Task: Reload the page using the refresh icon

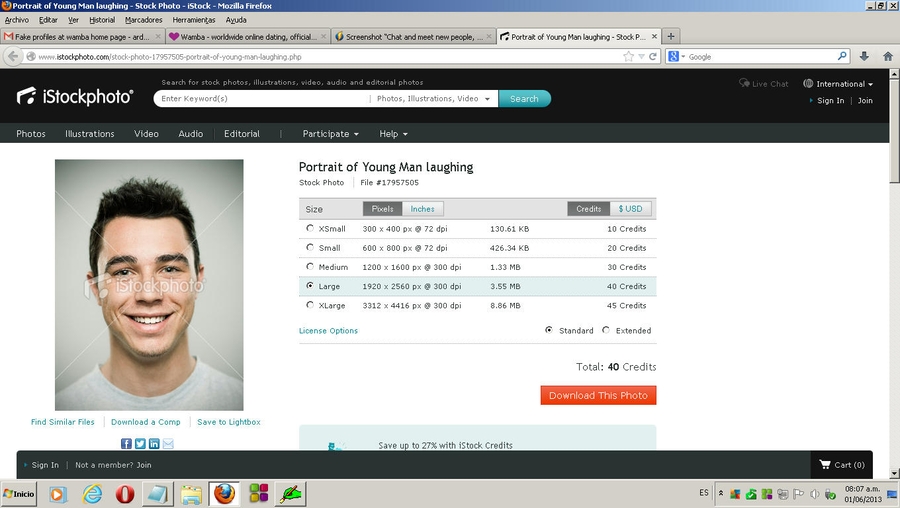Action: tap(652, 57)
